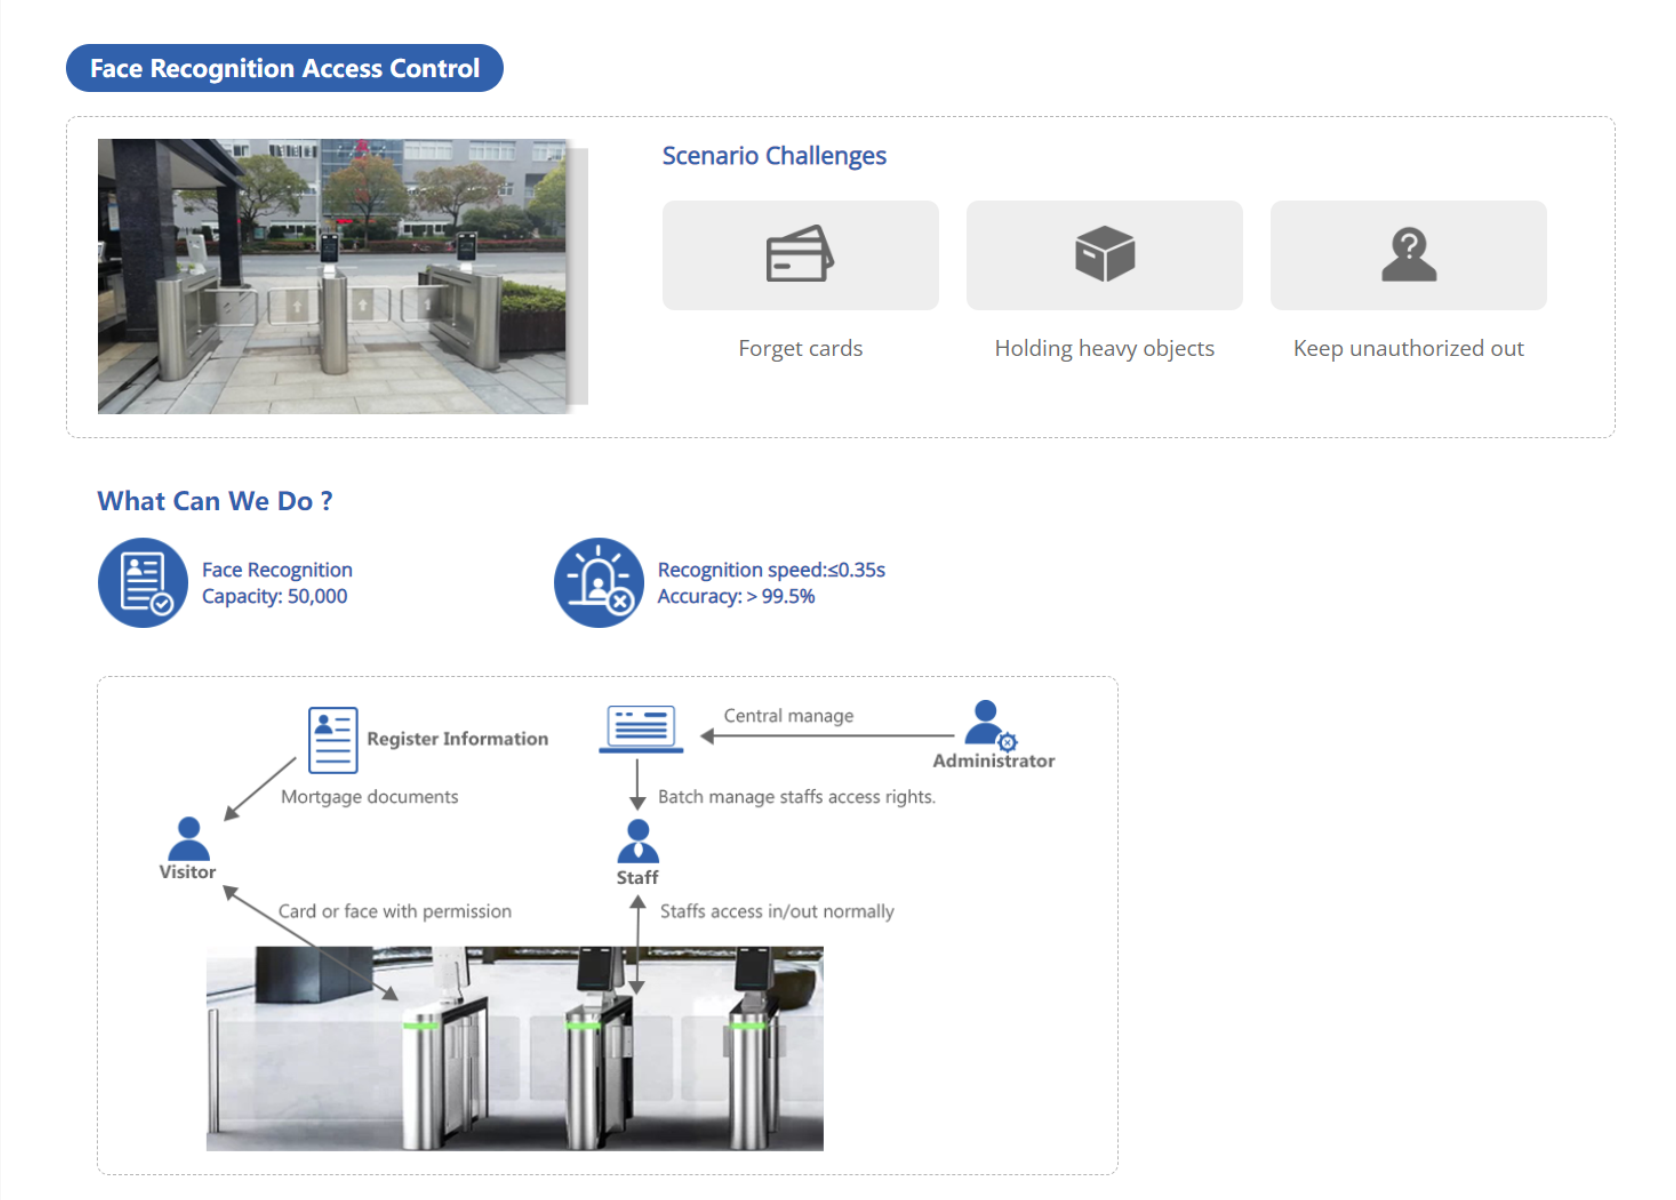Image resolution: width=1676 pixels, height=1200 pixels.
Task: Select the Batch manage staffs access rights text
Action: (797, 797)
